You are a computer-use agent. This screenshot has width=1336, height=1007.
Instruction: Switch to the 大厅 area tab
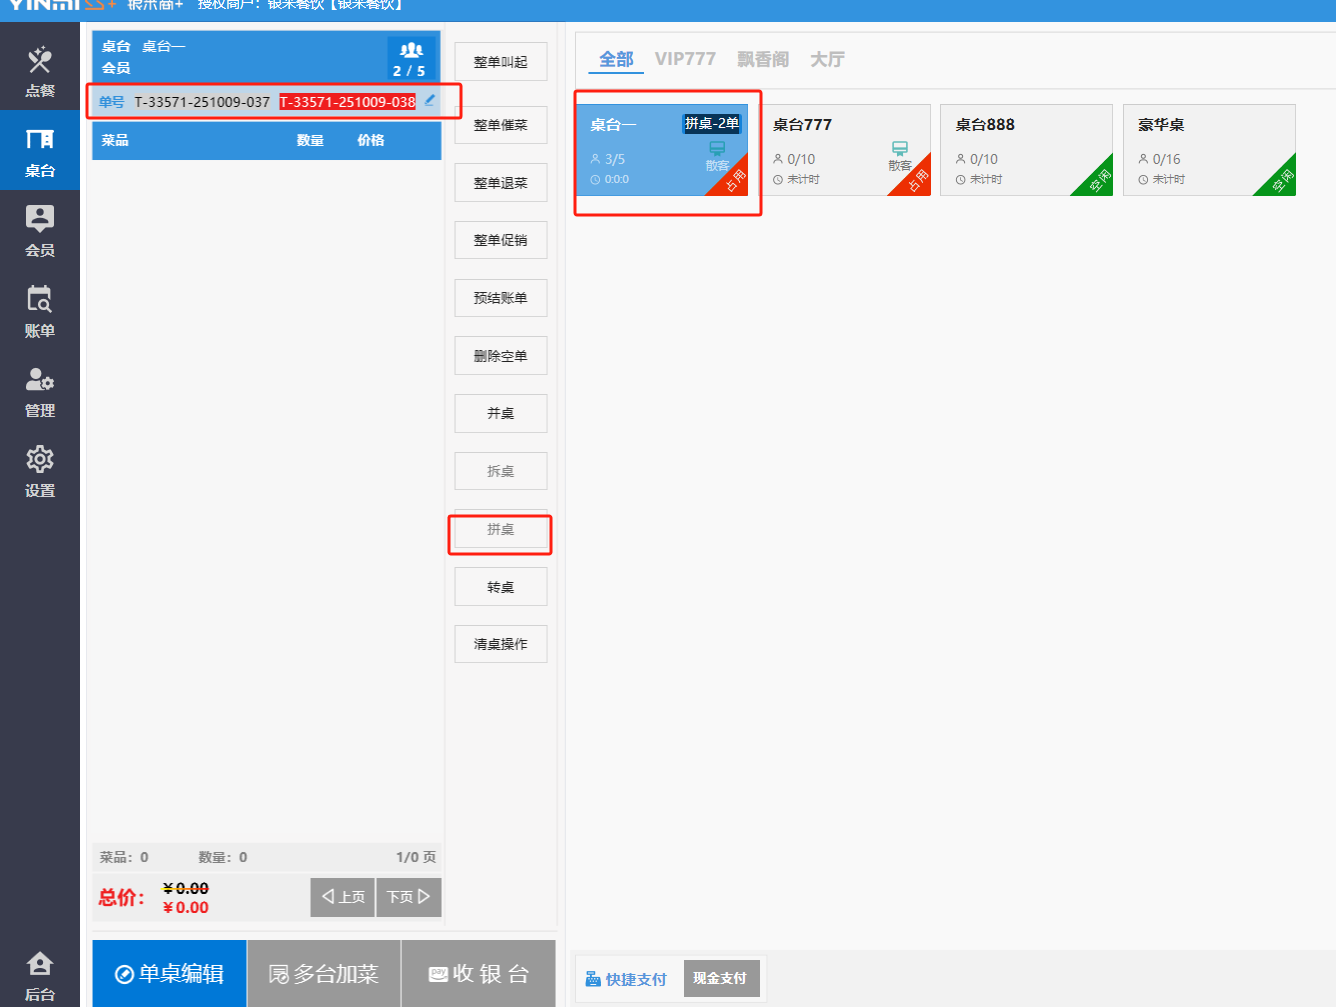[827, 59]
